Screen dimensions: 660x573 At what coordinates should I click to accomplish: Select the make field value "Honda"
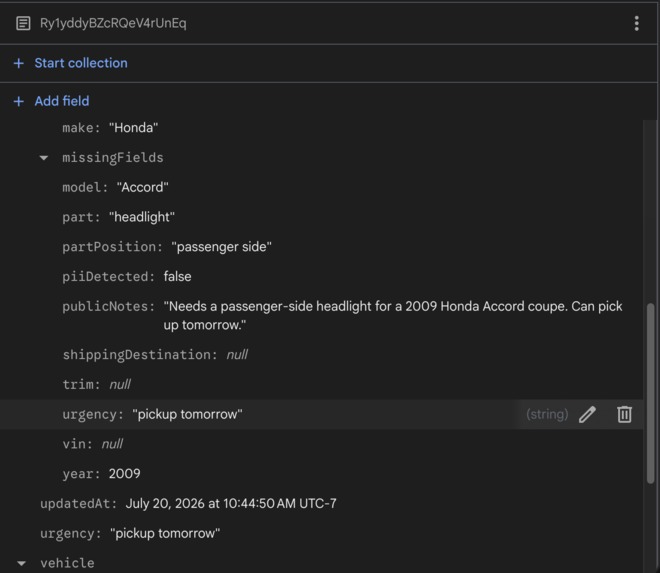(x=133, y=128)
